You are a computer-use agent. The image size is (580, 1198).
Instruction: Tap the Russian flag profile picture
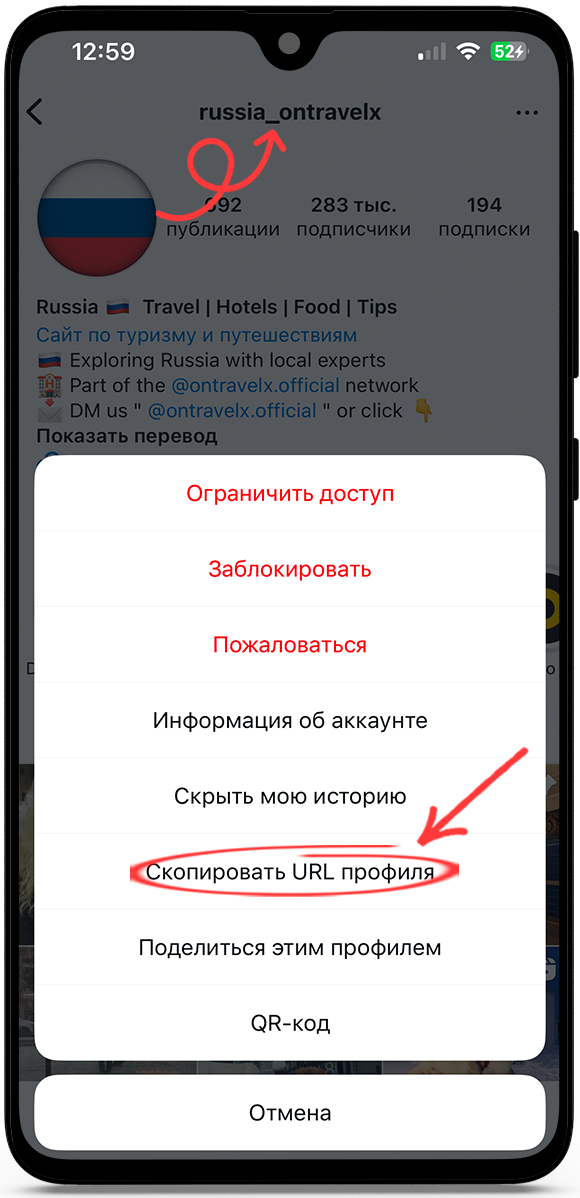(97, 219)
